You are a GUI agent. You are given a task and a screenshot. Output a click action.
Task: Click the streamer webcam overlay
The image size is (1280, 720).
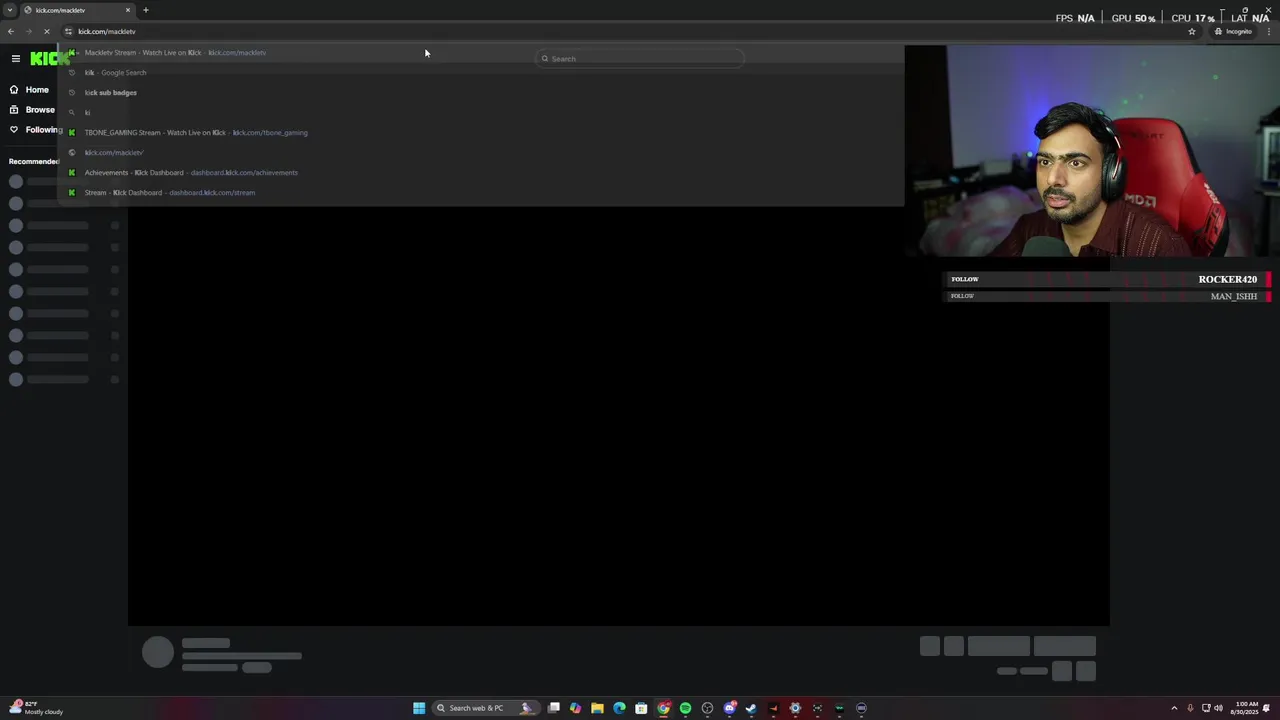(x=1094, y=150)
